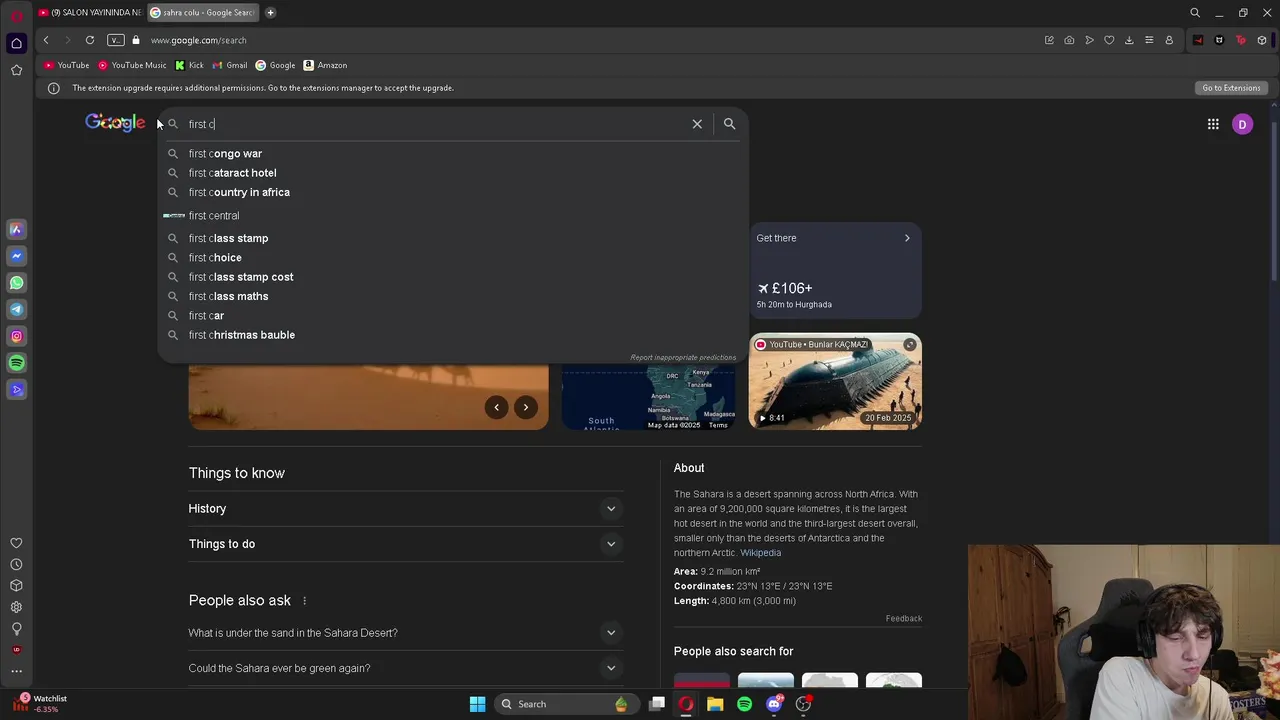Select the sahra colu Google Search tab
This screenshot has width=1280, height=720.
[x=203, y=13]
